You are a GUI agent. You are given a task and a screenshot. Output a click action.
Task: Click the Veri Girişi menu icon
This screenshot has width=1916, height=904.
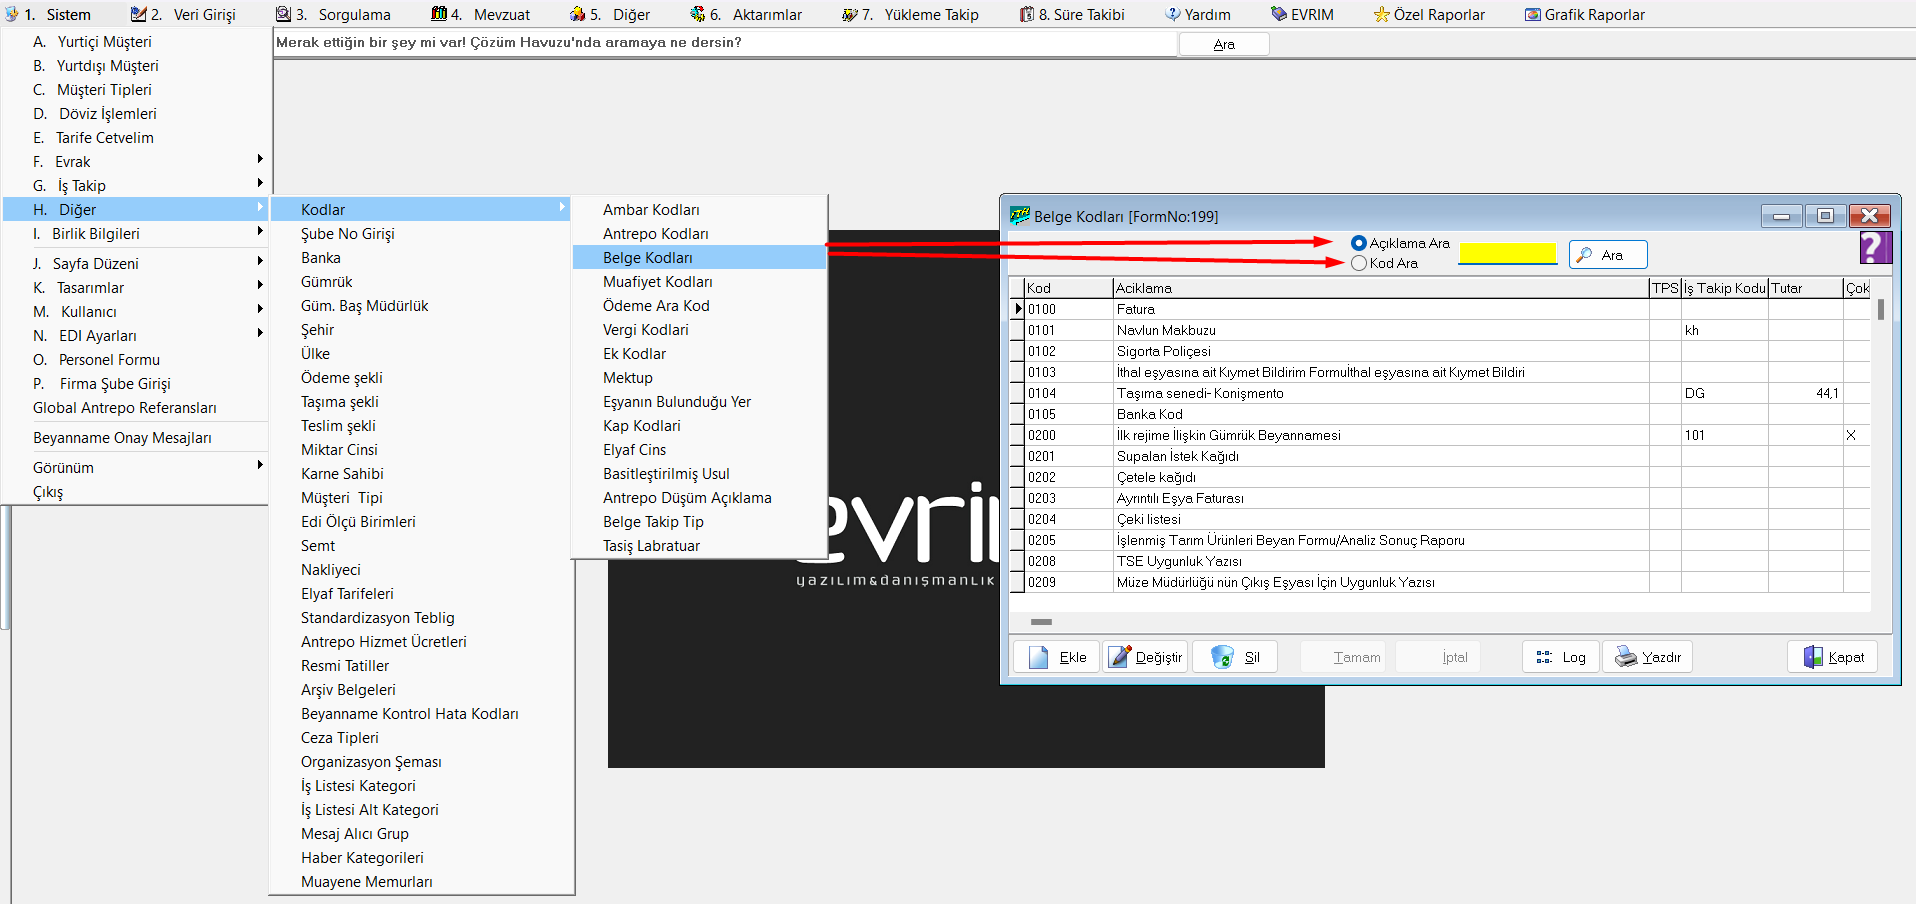click(138, 14)
